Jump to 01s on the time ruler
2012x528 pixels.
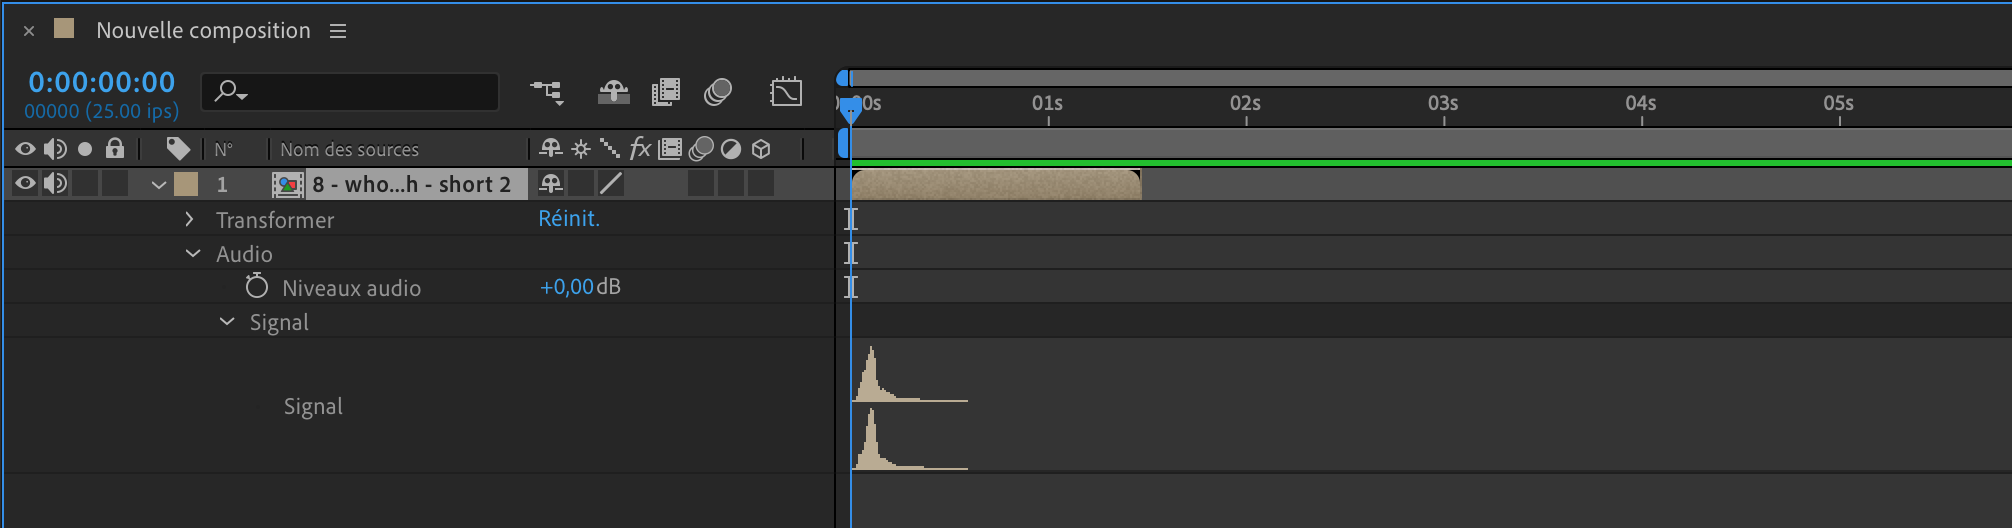pos(1048,104)
